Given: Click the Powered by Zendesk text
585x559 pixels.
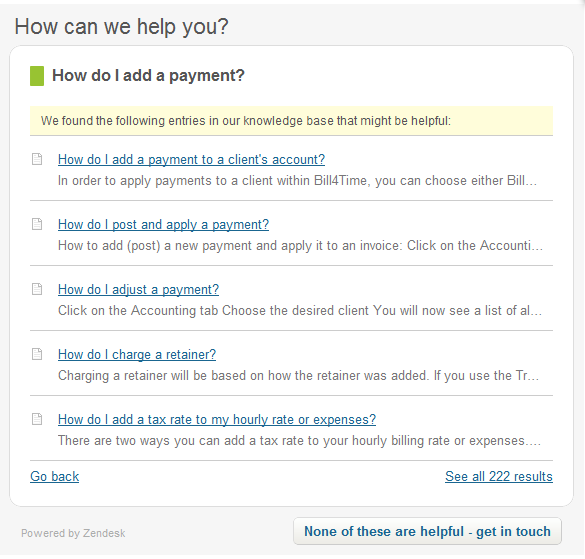Looking at the screenshot, I should tap(73, 533).
